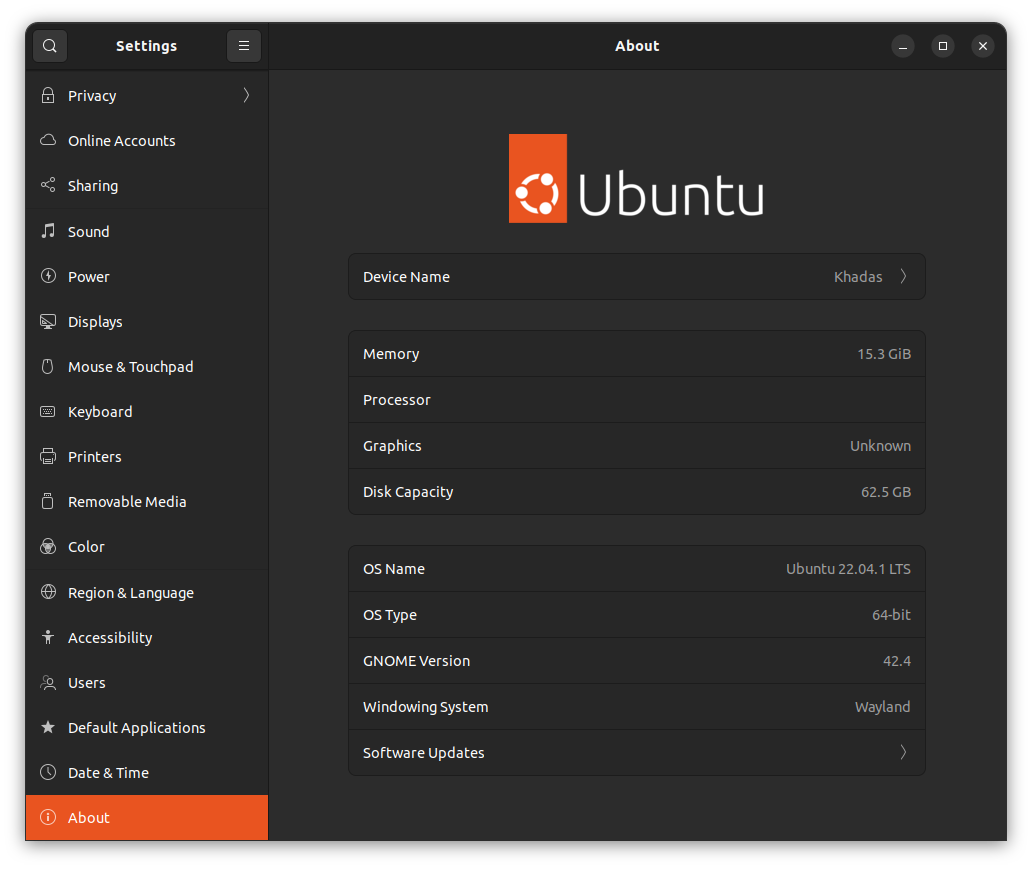Open Default Applications panel
The height and width of the screenshot is (869, 1032).
coord(147,727)
